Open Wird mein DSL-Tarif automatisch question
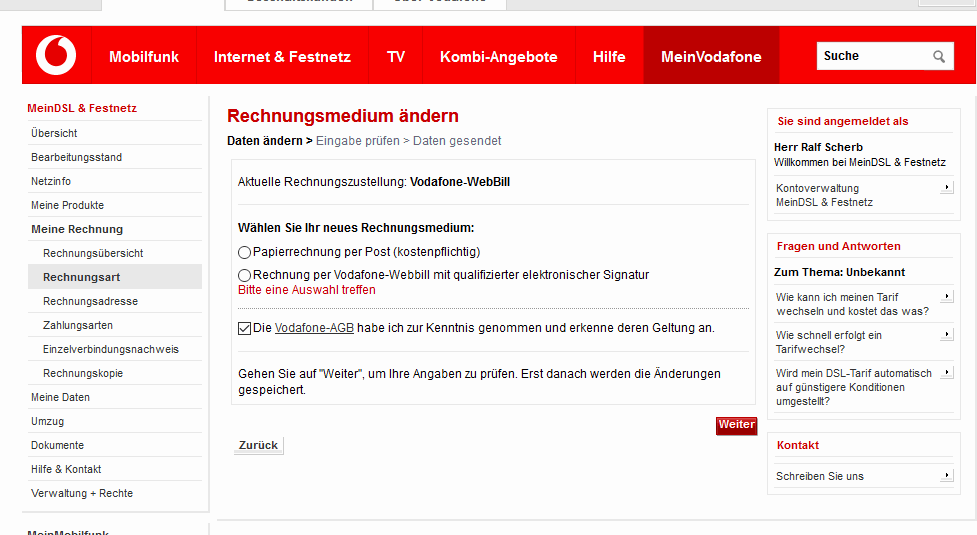Screen dimensions: 977x535 [854, 387]
